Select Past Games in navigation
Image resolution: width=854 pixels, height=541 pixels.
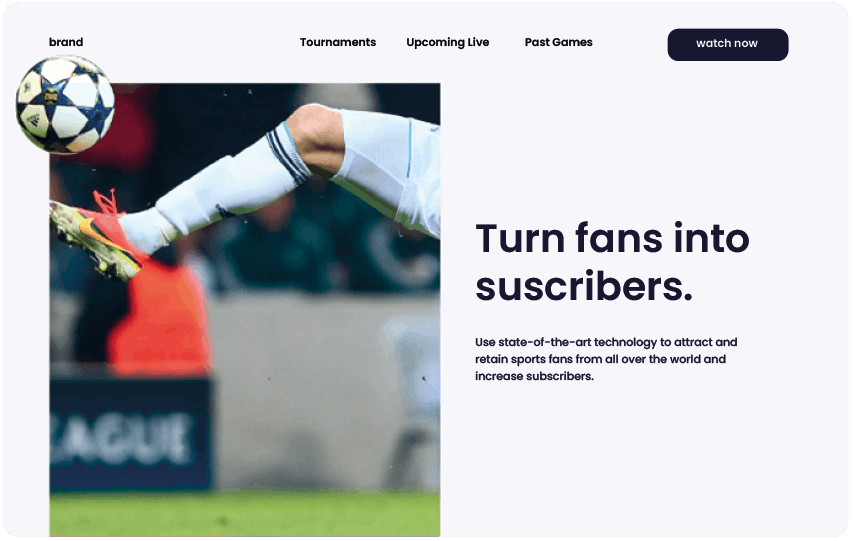click(x=558, y=42)
